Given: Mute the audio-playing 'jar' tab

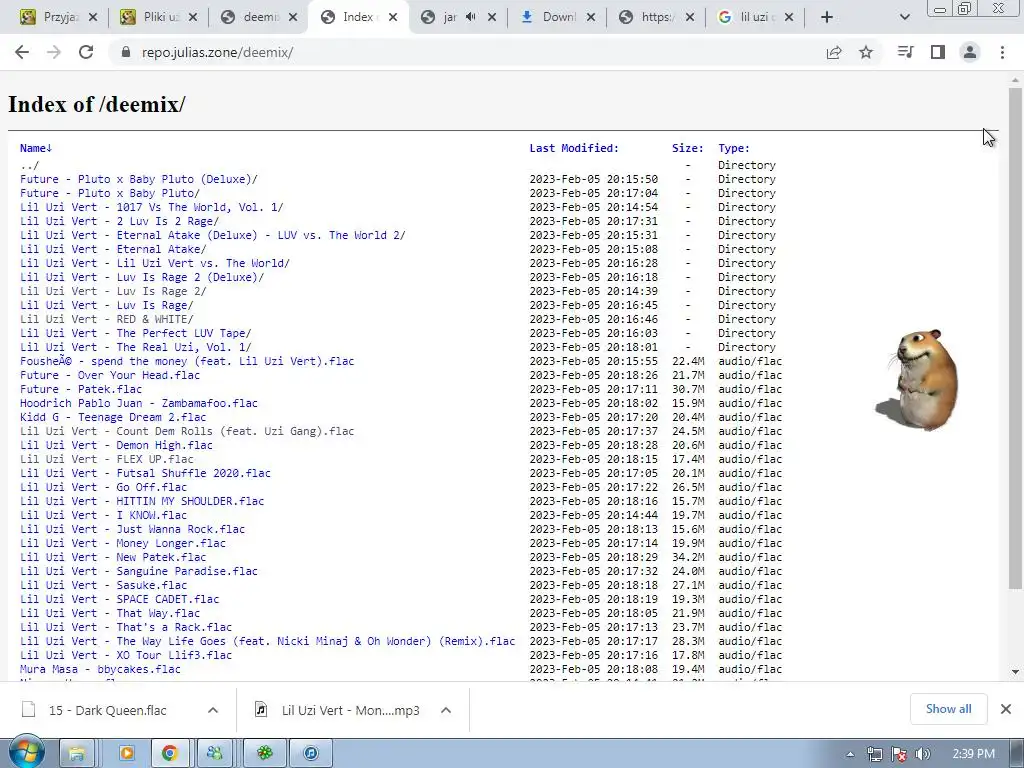Looking at the screenshot, I should (471, 17).
